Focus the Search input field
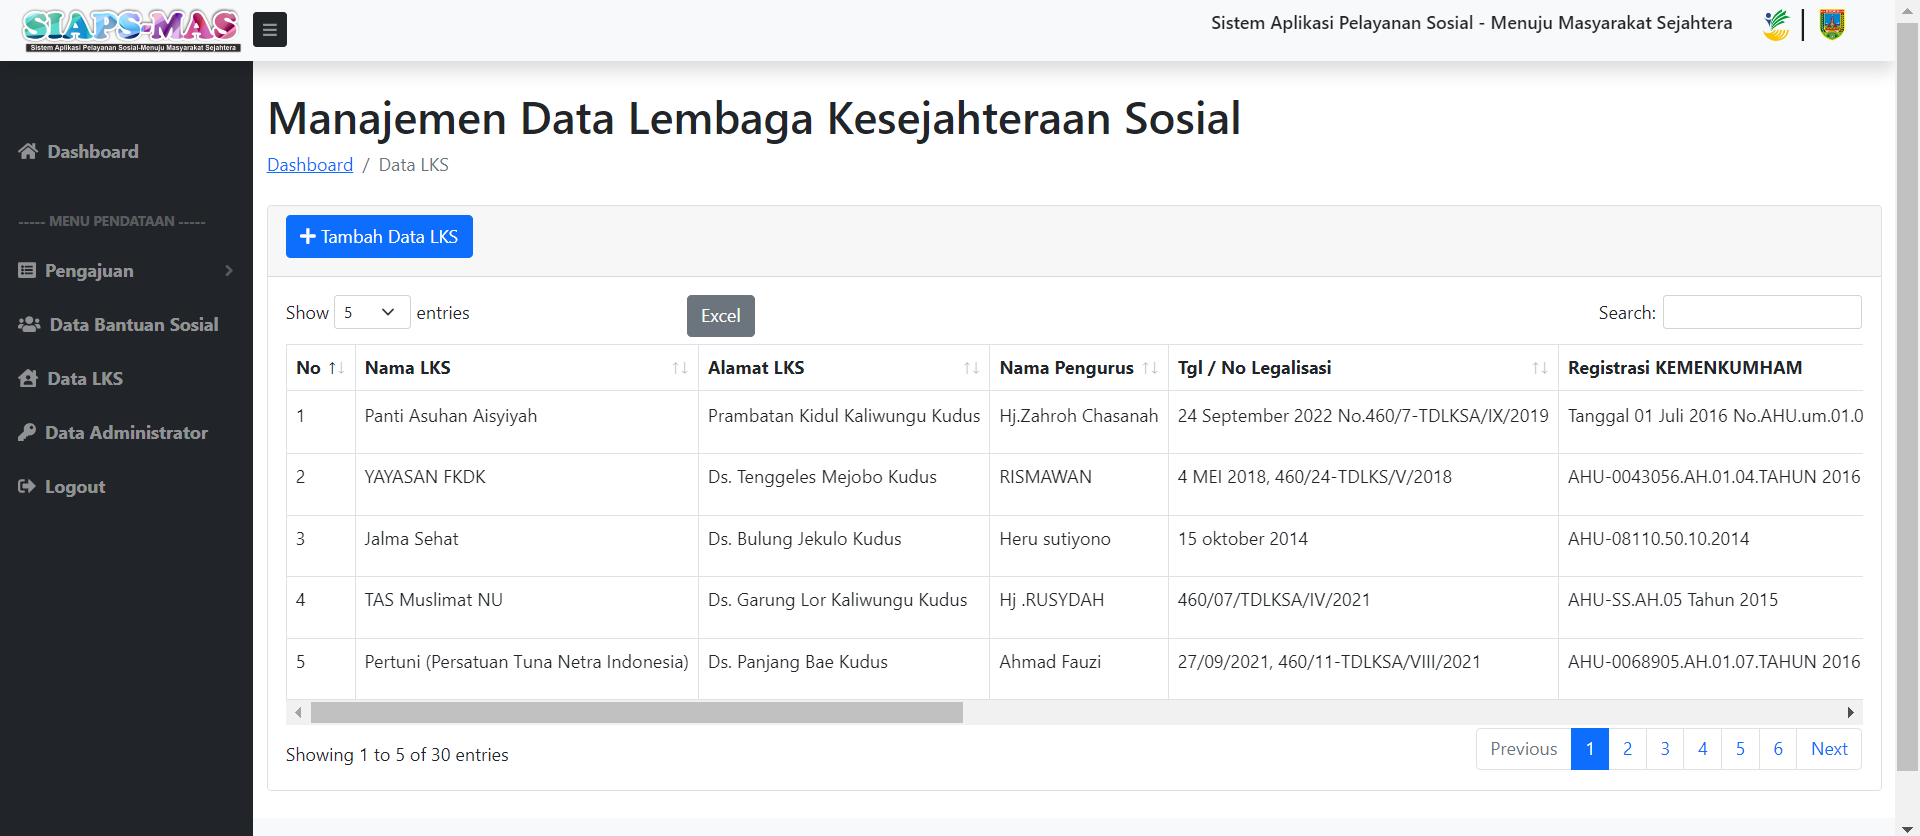This screenshot has height=836, width=1920. click(x=1761, y=312)
